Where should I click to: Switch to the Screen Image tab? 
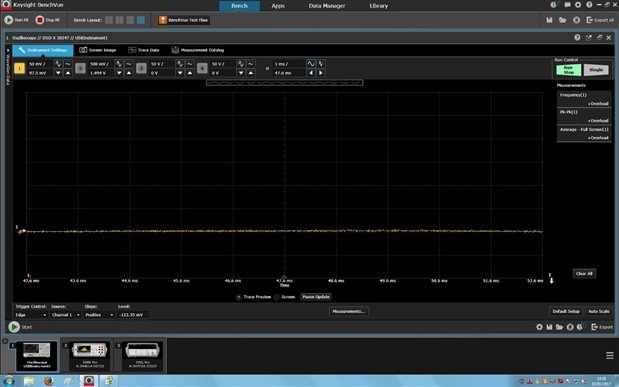coord(98,50)
